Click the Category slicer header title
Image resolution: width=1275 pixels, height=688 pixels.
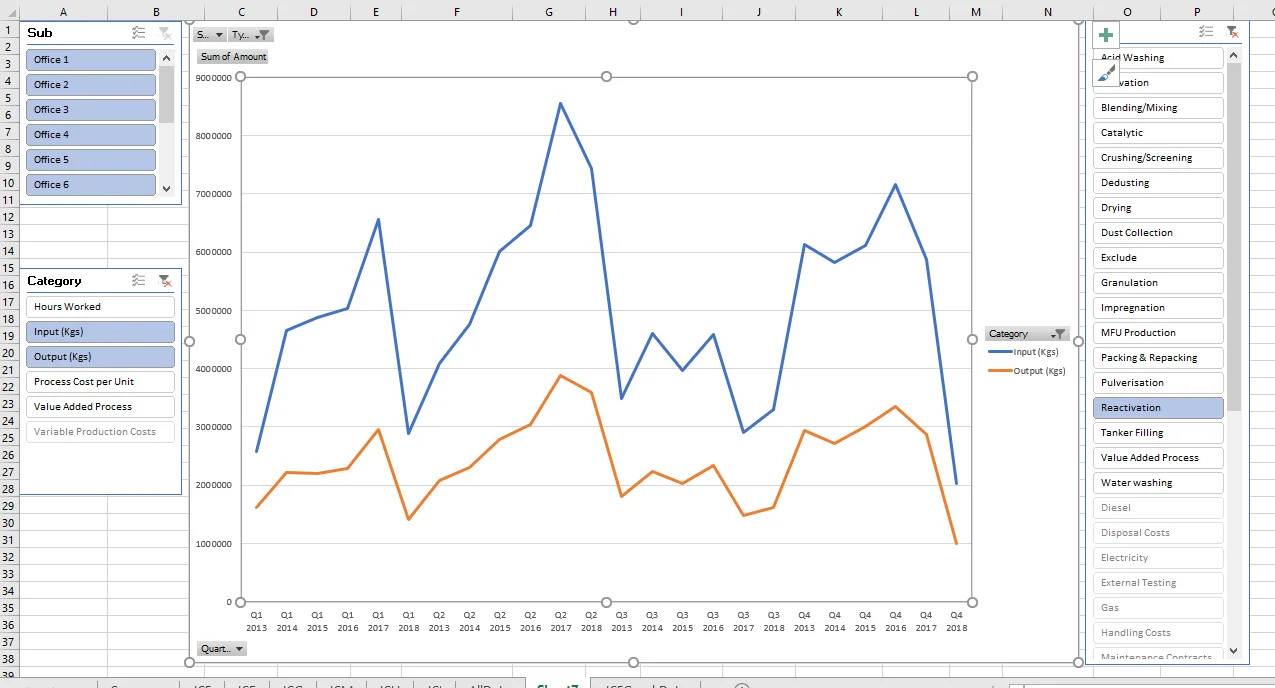(x=54, y=281)
